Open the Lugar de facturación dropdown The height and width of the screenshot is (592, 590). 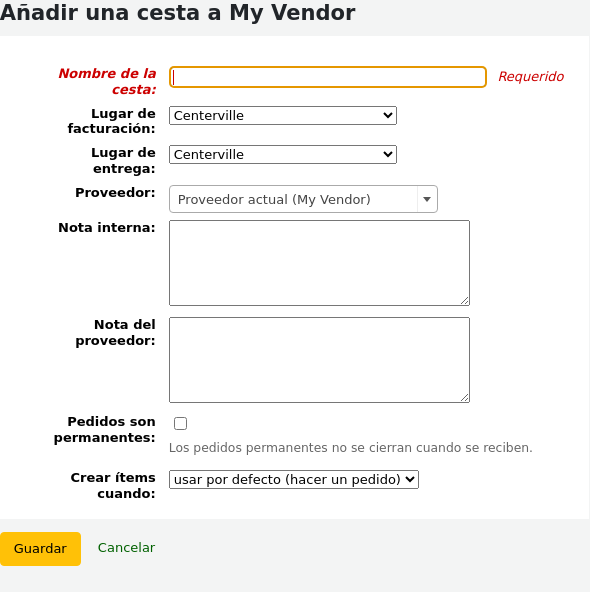[283, 116]
